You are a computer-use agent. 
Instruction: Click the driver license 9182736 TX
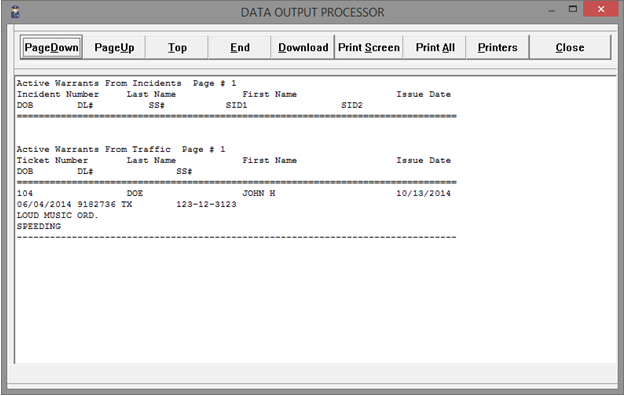[105, 204]
